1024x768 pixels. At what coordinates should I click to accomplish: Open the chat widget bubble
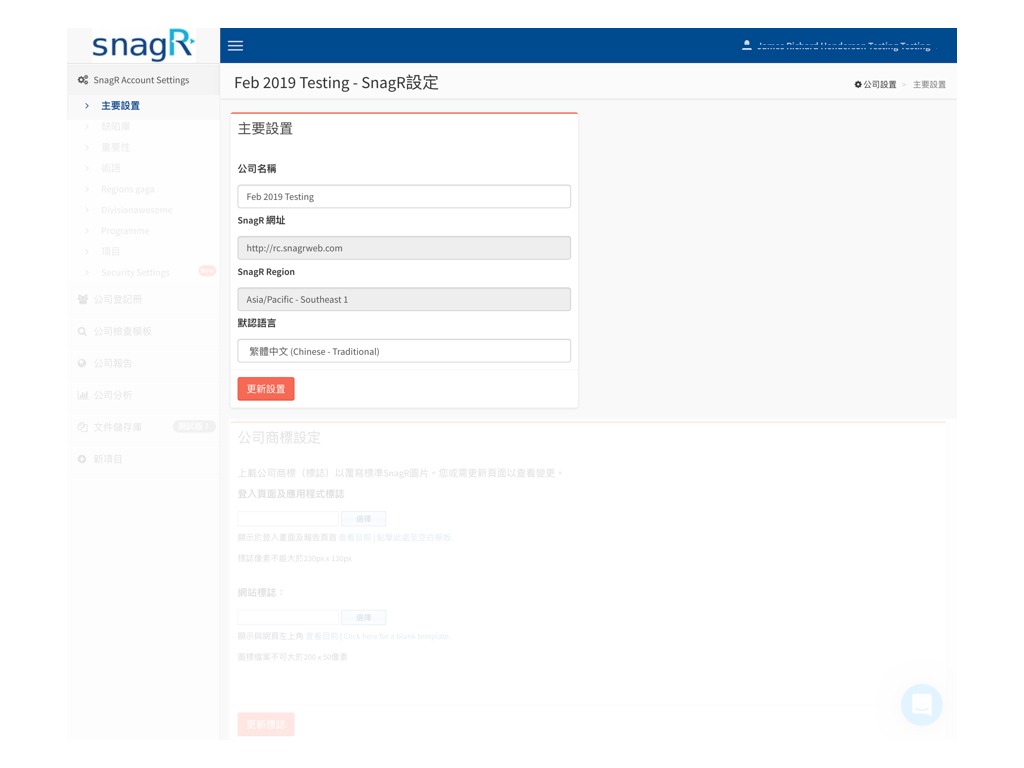click(921, 705)
